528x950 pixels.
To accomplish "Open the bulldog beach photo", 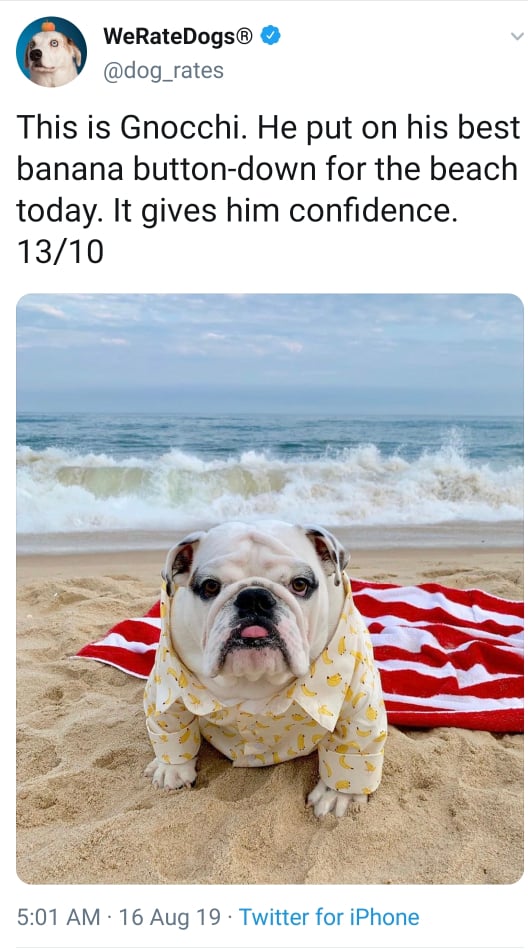I will coord(270,588).
